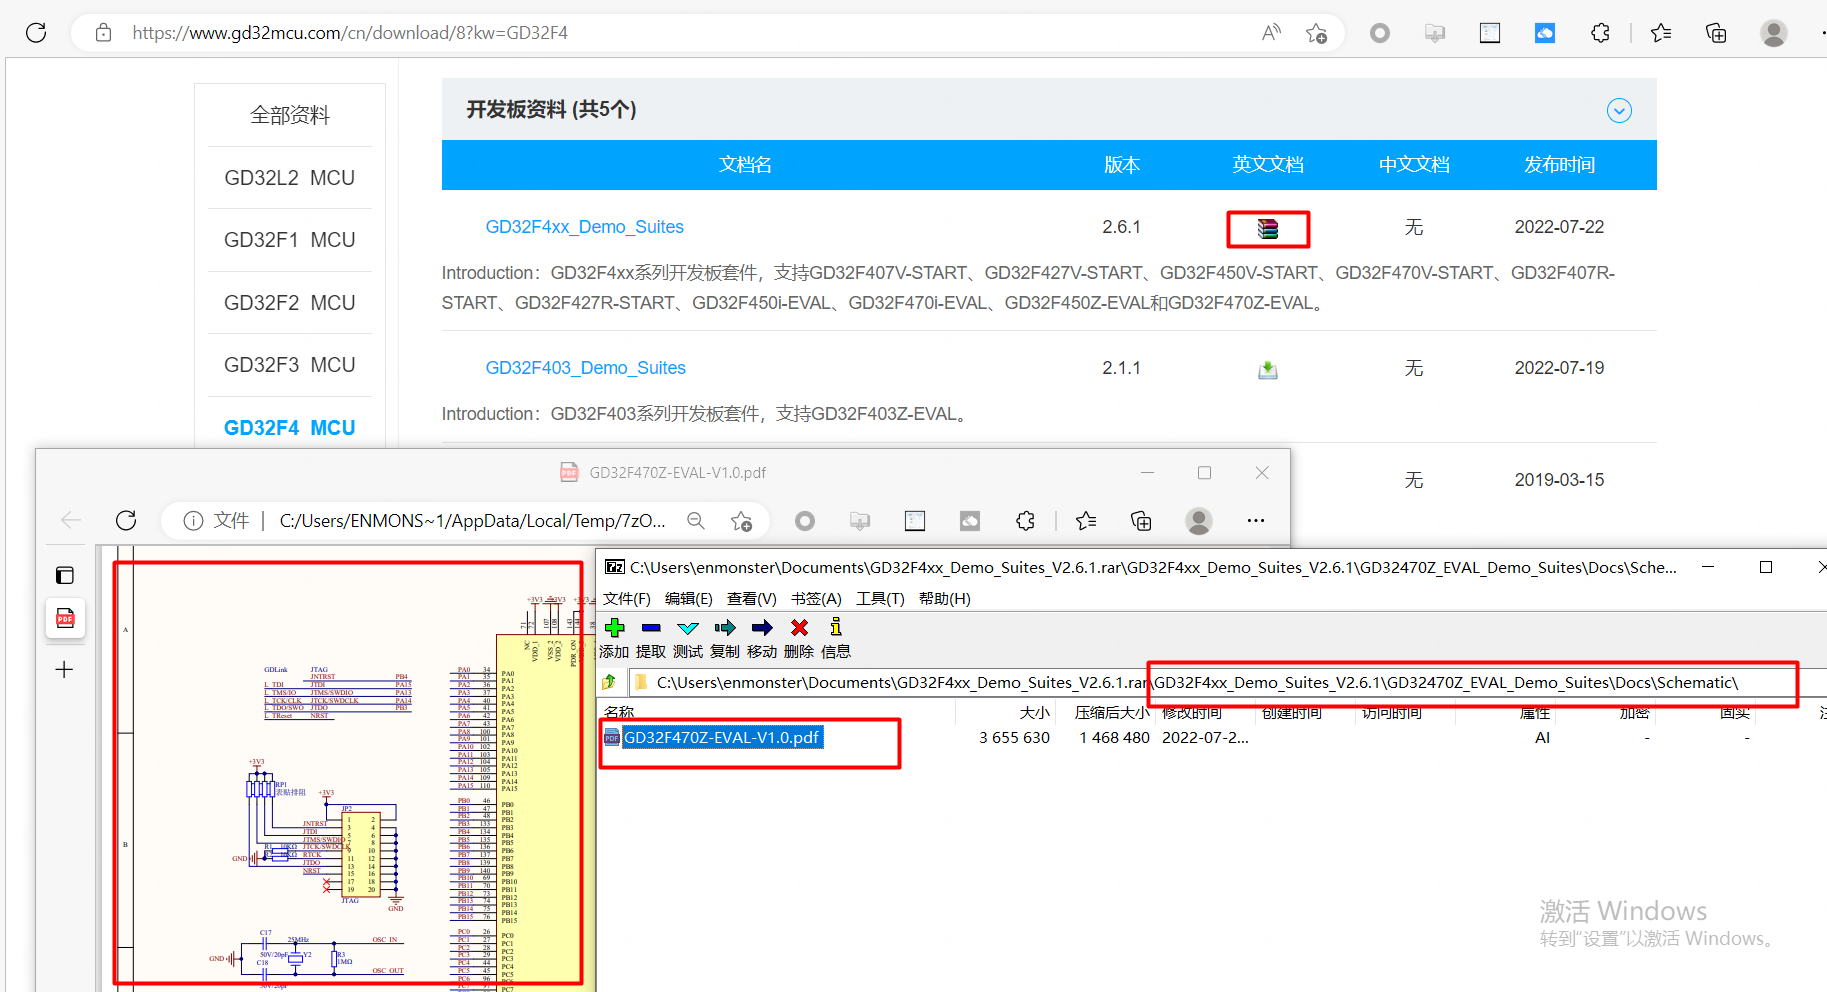This screenshot has width=1827, height=992.
Task: Refresh the PDF viewer window
Action: [x=126, y=520]
